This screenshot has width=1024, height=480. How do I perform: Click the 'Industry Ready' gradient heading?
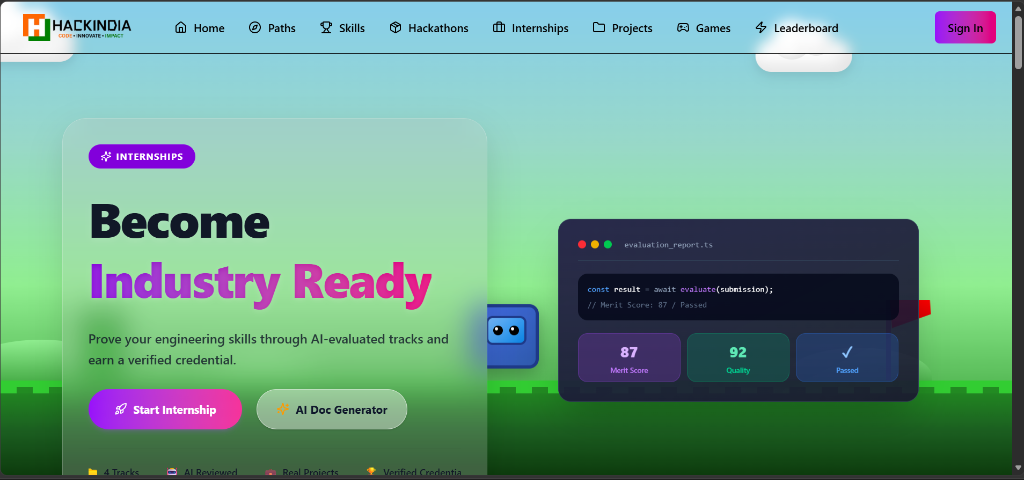pos(260,283)
